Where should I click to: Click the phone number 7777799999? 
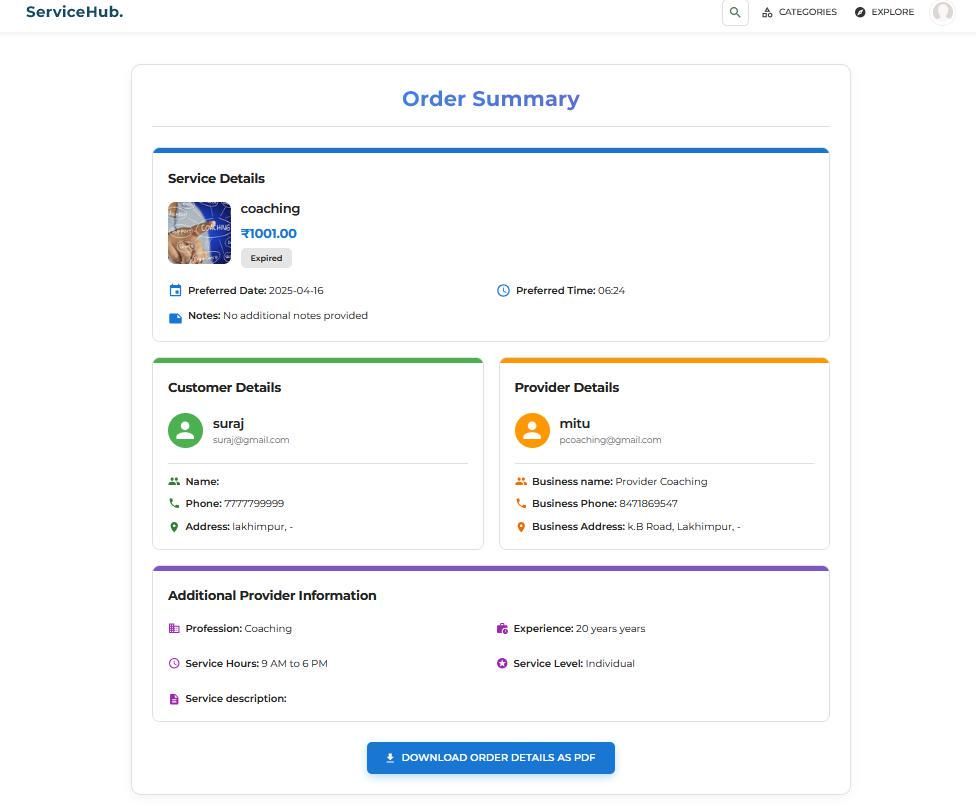254,504
